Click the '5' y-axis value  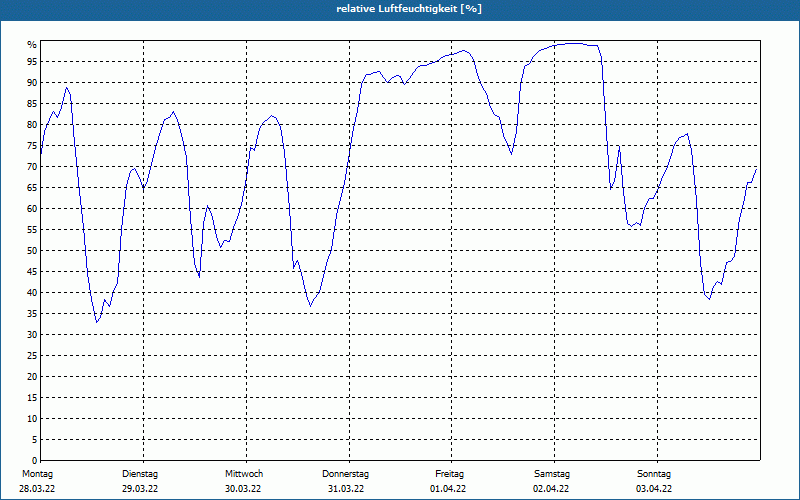coord(35,440)
